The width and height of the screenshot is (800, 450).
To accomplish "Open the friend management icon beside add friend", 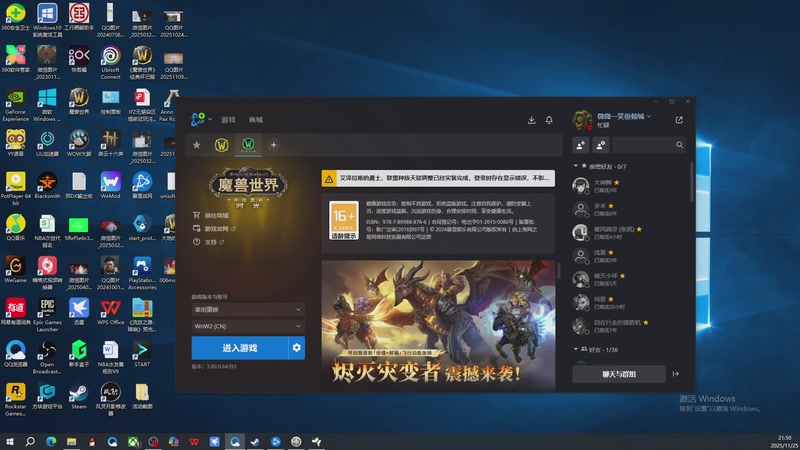I will (x=601, y=145).
